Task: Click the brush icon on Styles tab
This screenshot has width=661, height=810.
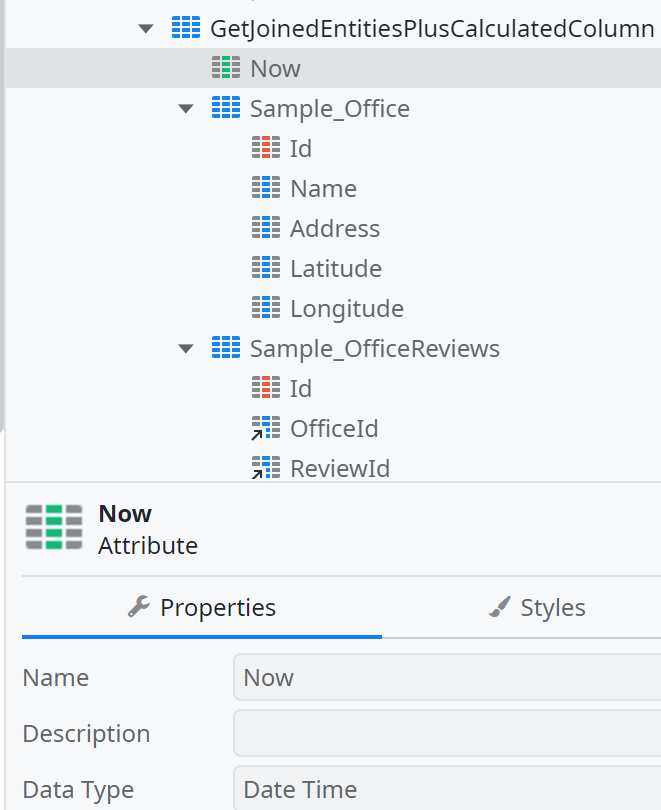Action: [x=499, y=607]
